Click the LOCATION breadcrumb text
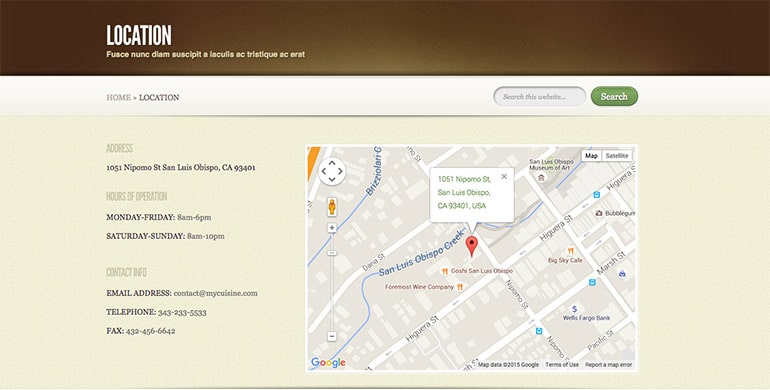 click(x=159, y=97)
